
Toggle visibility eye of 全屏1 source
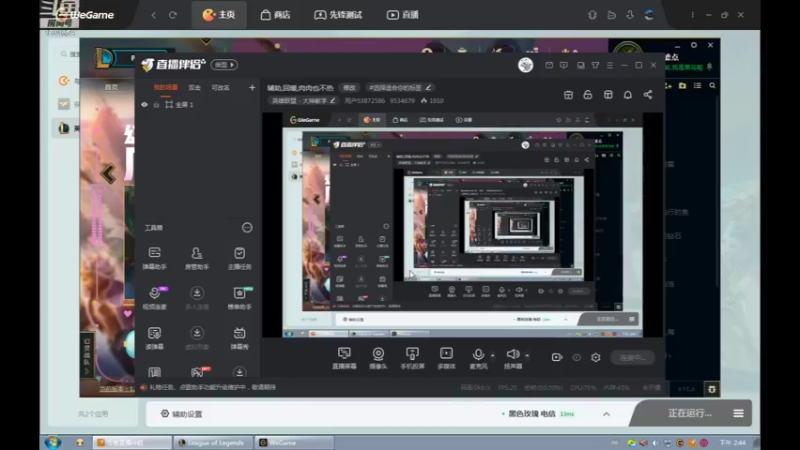144,105
